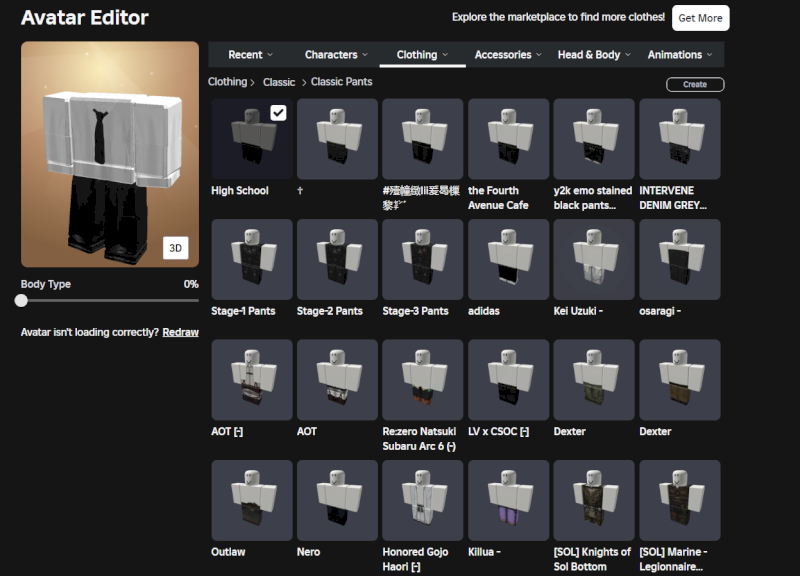The image size is (800, 576).
Task: Expand the Recent dropdown menu
Action: tap(250, 55)
